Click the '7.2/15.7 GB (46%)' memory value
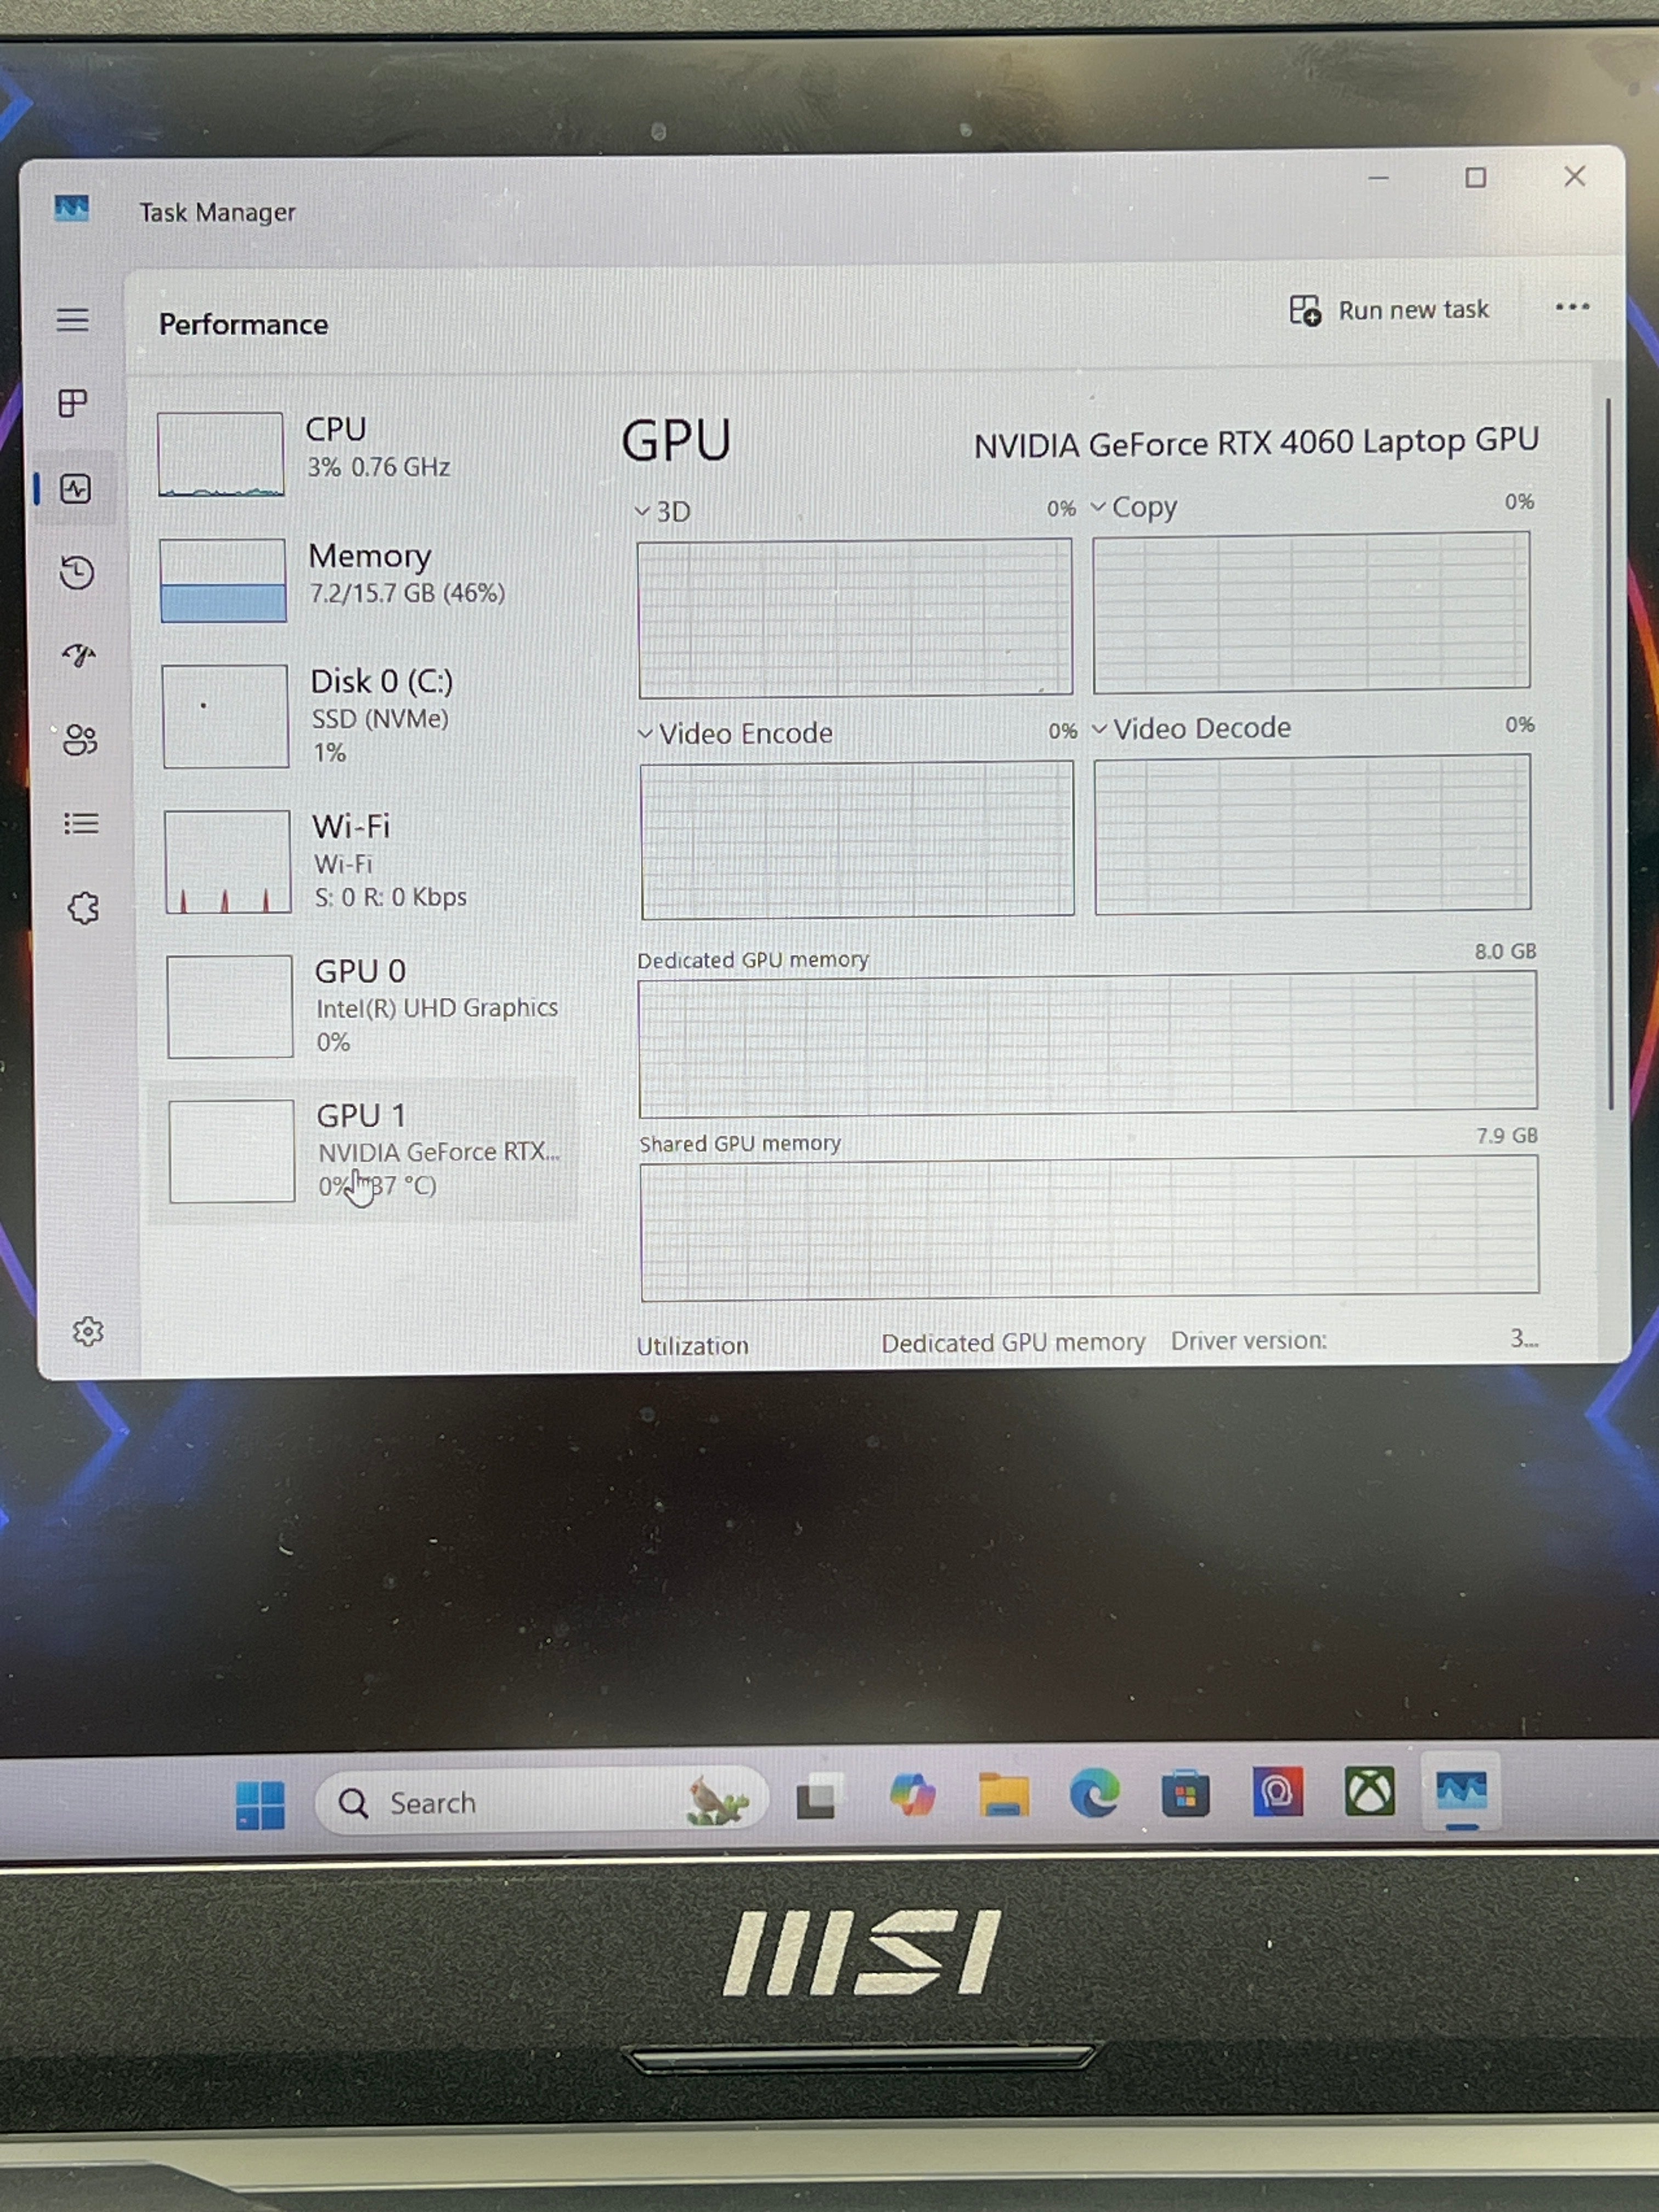The height and width of the screenshot is (2212, 1659). click(x=407, y=593)
